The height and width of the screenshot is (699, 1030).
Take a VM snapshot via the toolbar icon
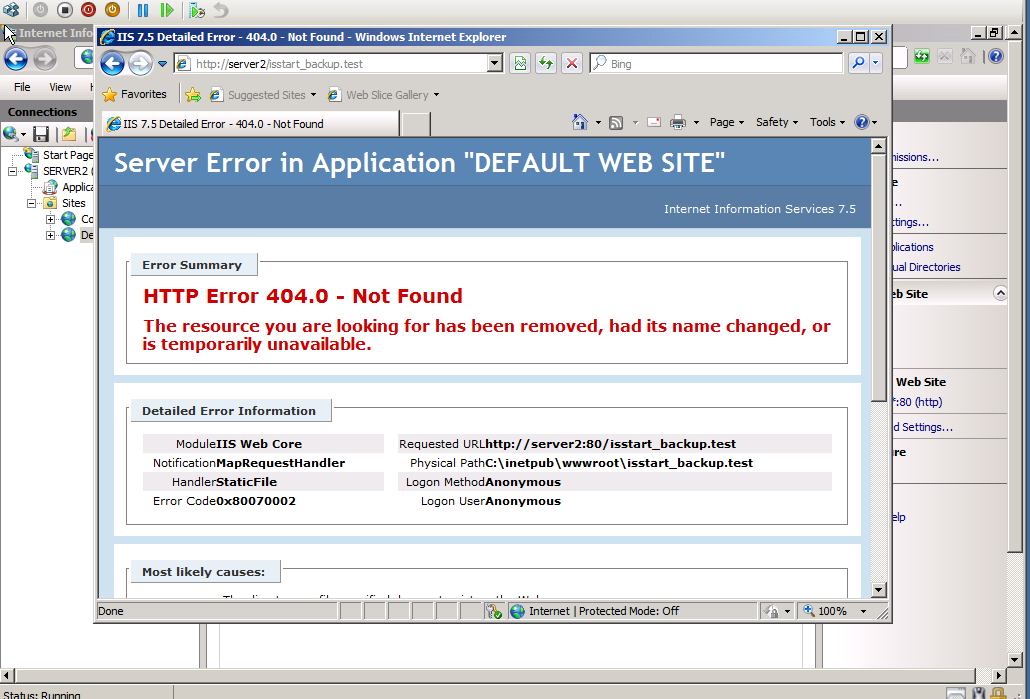point(196,10)
